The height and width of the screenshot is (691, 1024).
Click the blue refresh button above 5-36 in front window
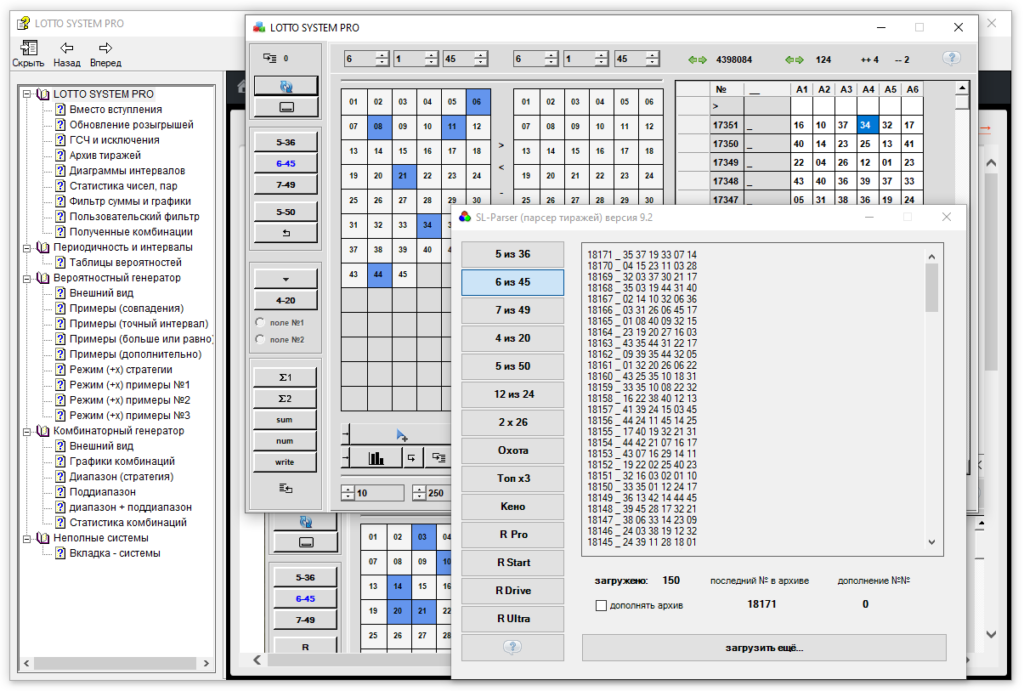tap(286, 86)
